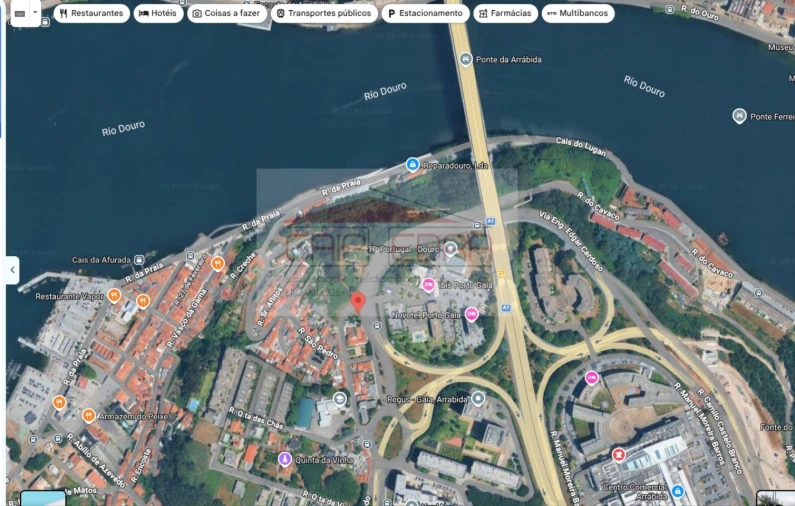Click restaurant marker left of Armazém do Peixe
Viewport: 795px width, 506px height.
59,403
